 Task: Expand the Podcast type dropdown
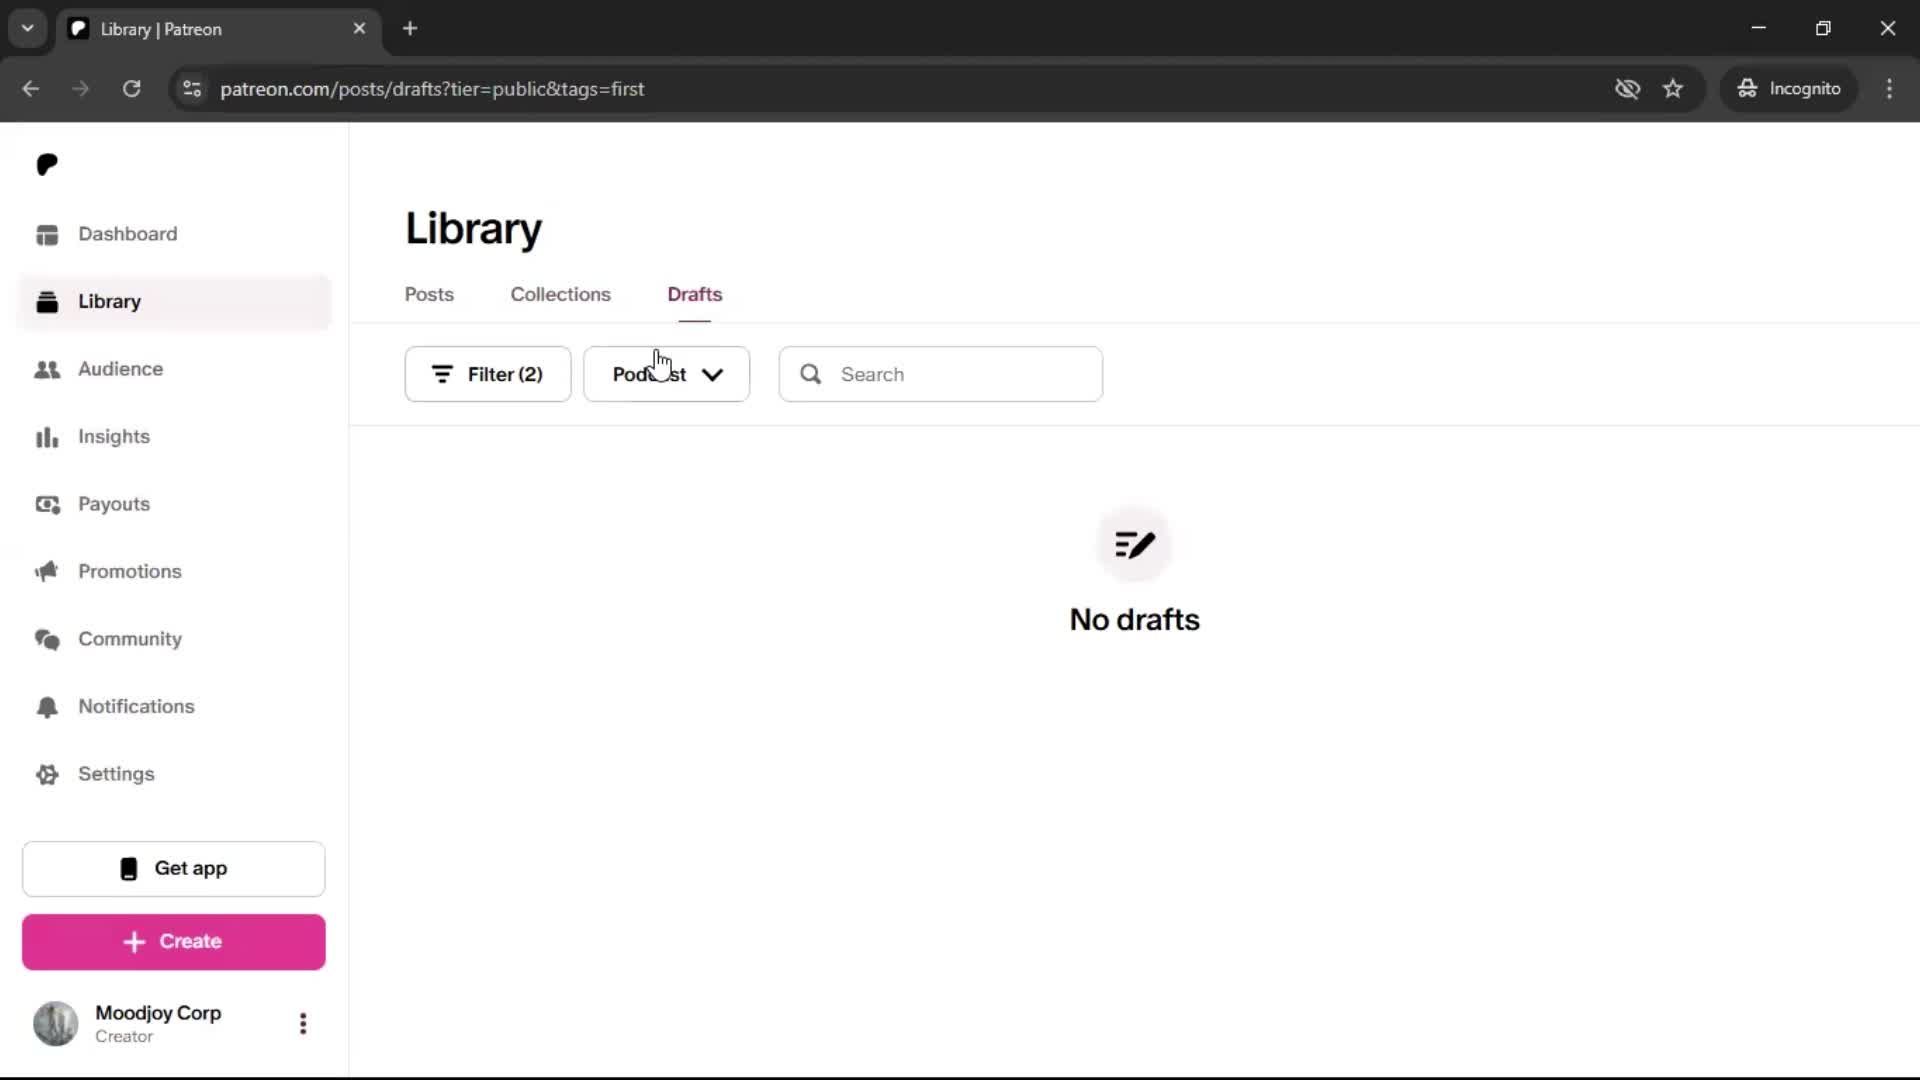tap(667, 374)
